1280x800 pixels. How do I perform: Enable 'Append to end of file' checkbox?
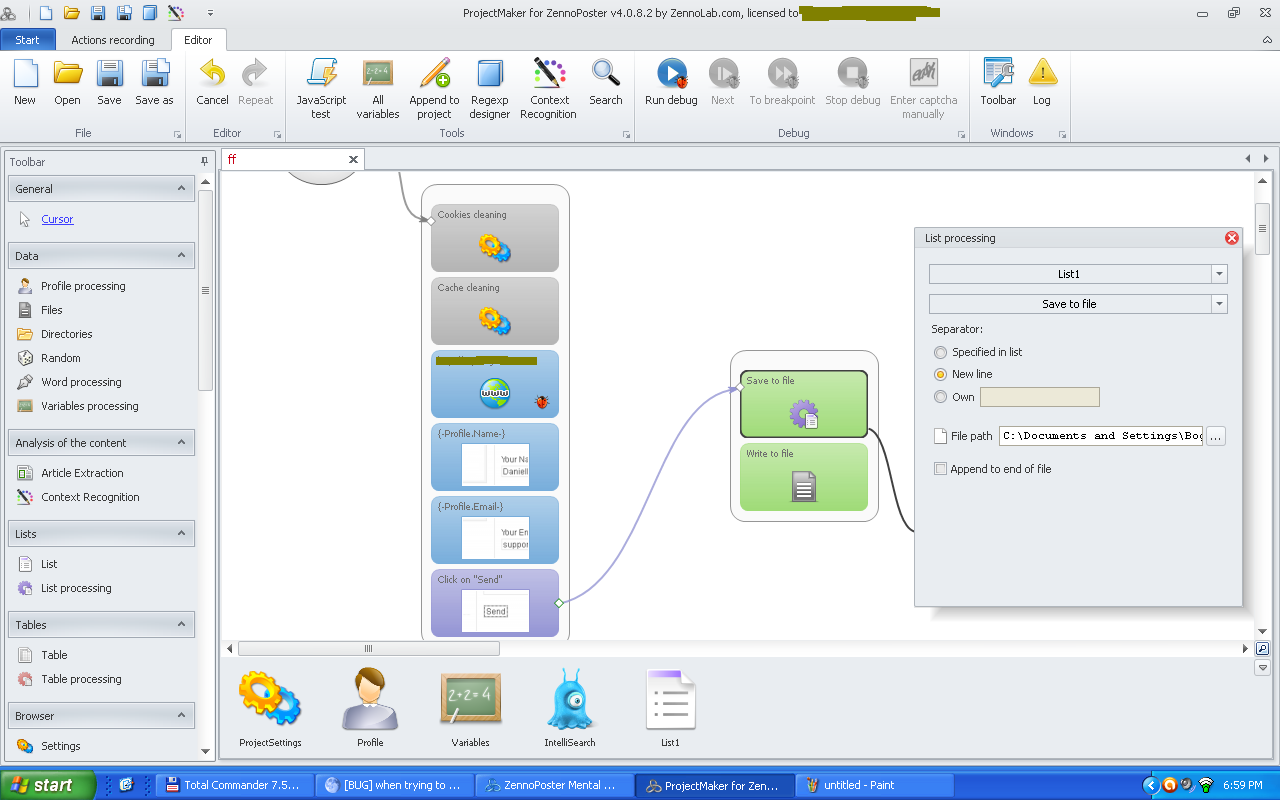point(940,469)
